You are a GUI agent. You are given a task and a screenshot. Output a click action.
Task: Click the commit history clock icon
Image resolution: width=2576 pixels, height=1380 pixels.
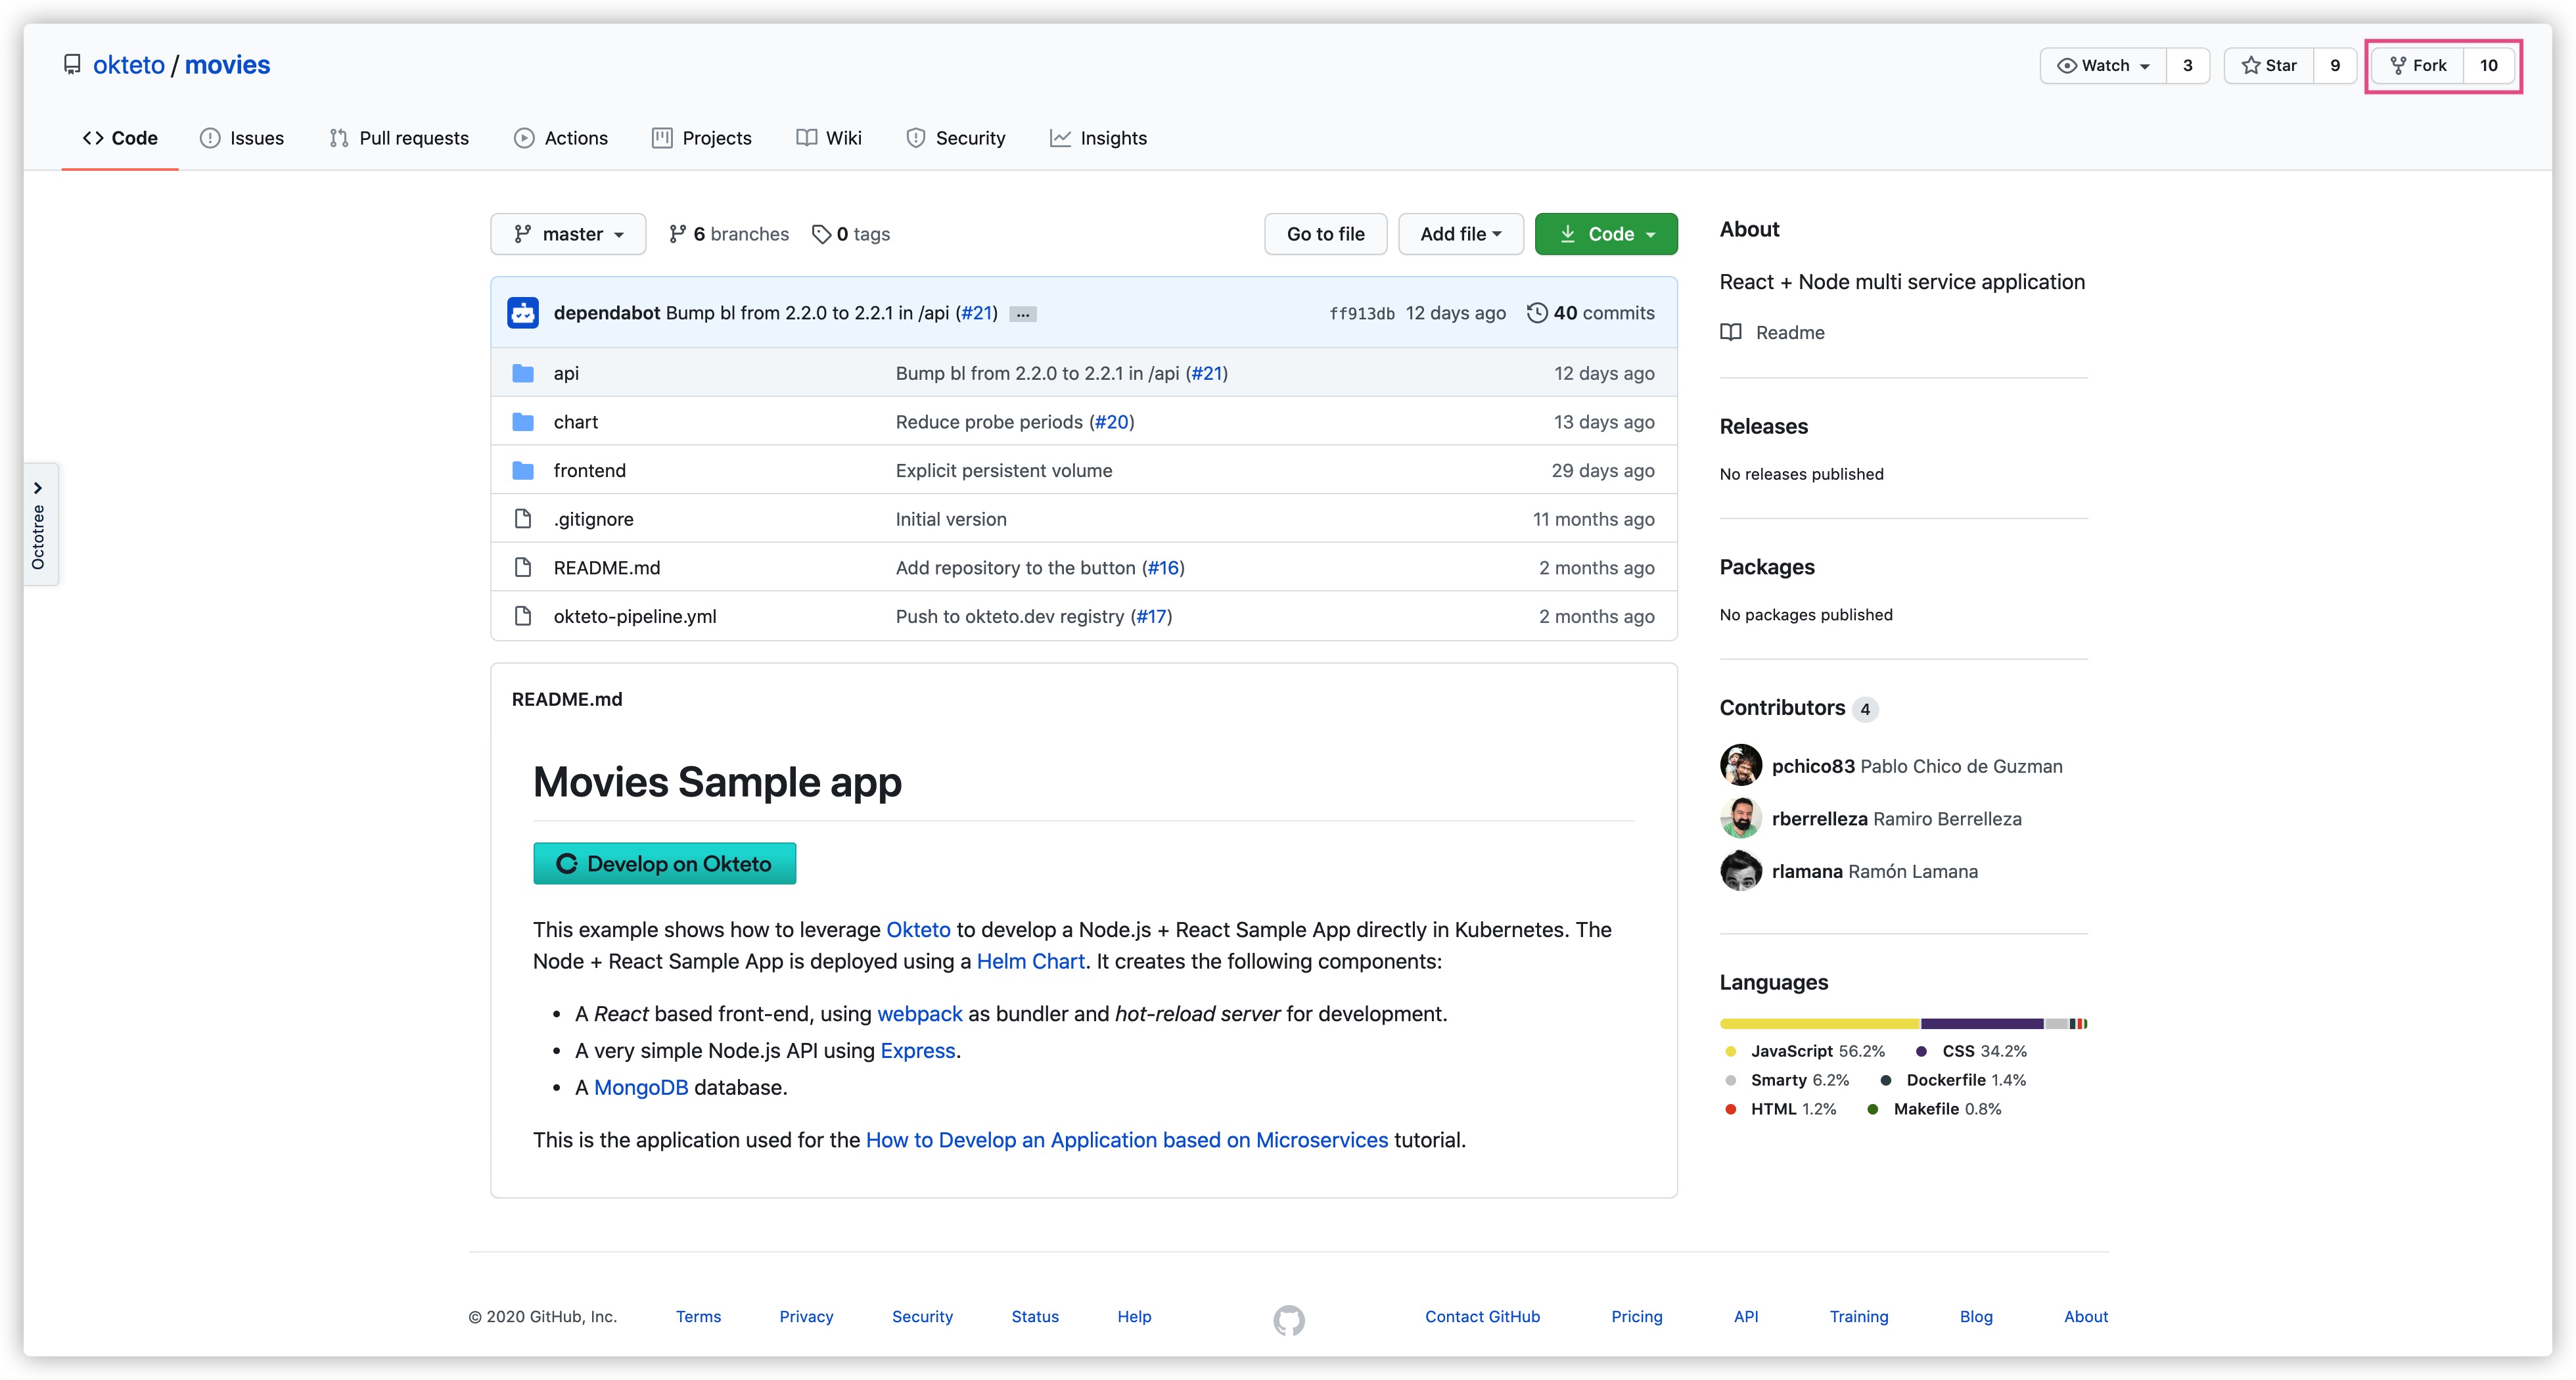pyautogui.click(x=1537, y=313)
